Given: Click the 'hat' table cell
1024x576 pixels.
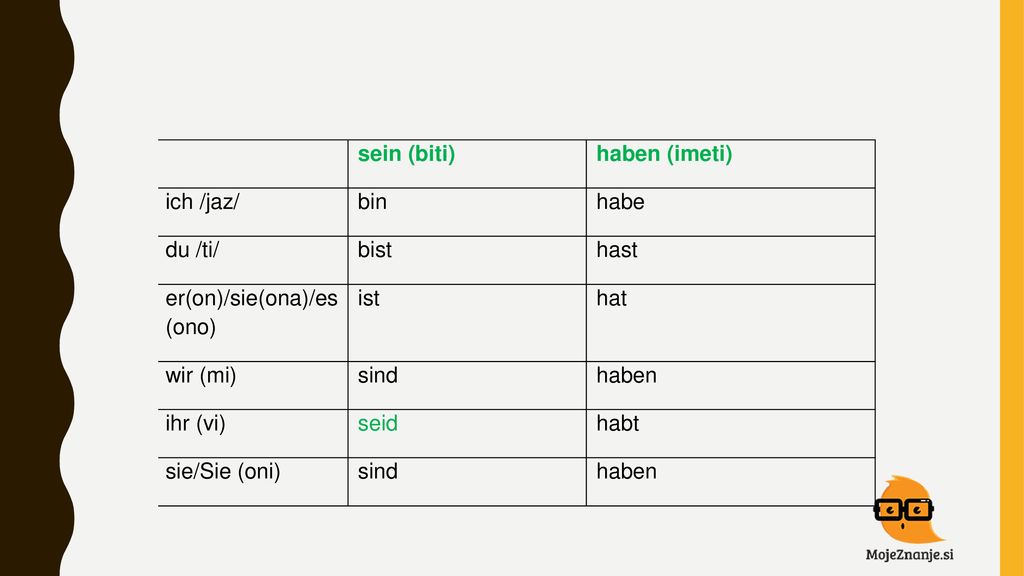Looking at the screenshot, I should pos(731,323).
